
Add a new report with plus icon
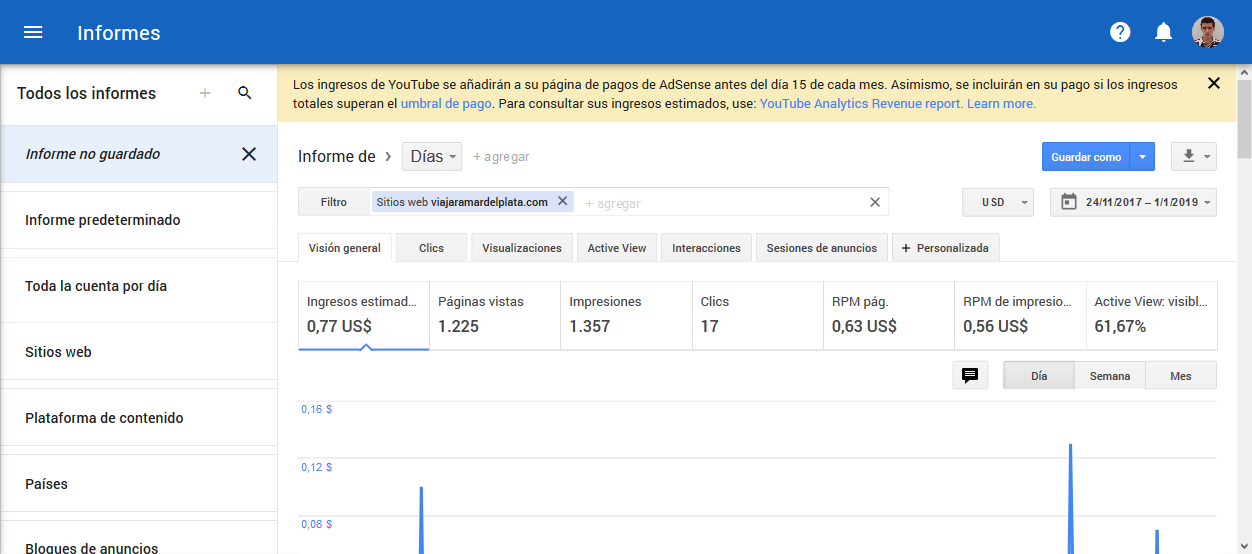(205, 93)
